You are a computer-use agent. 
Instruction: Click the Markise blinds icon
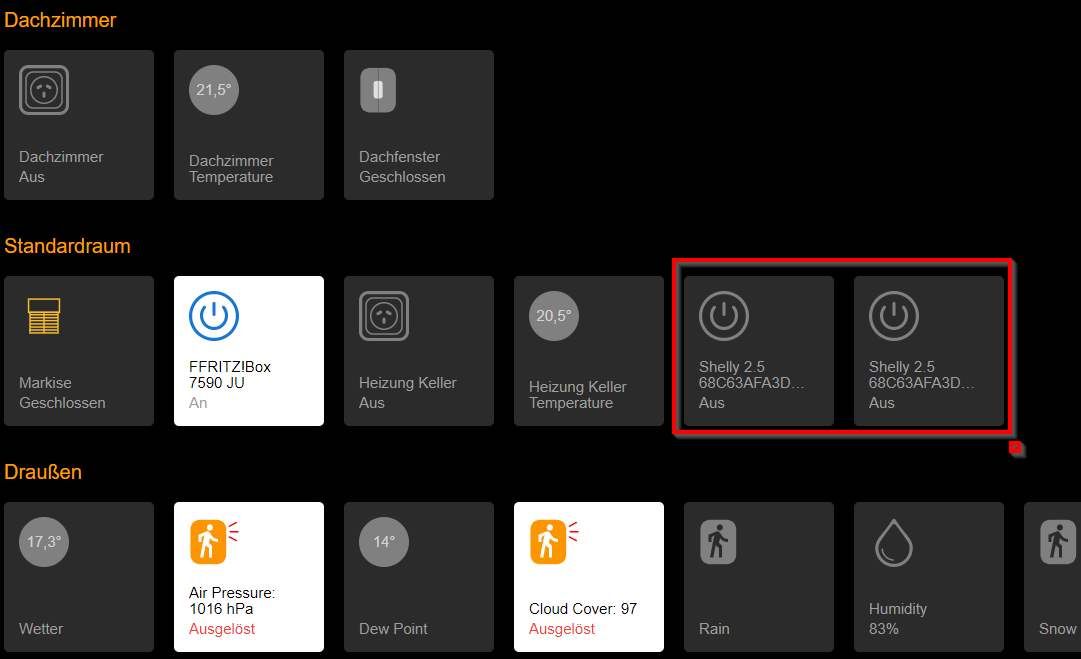click(x=44, y=316)
